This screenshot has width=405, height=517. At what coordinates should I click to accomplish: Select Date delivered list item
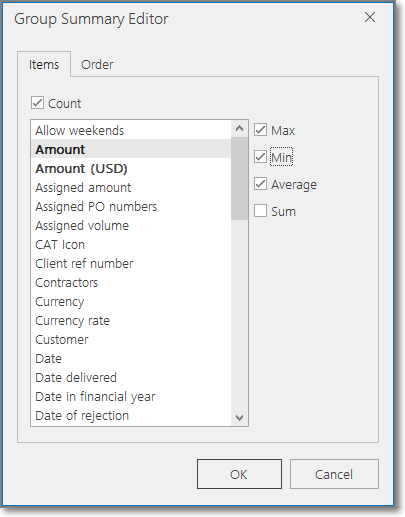(131, 377)
